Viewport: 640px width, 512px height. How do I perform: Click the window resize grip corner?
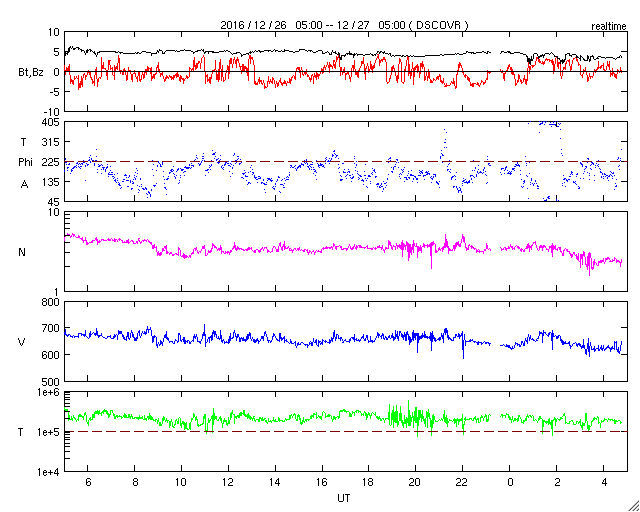click(633, 505)
